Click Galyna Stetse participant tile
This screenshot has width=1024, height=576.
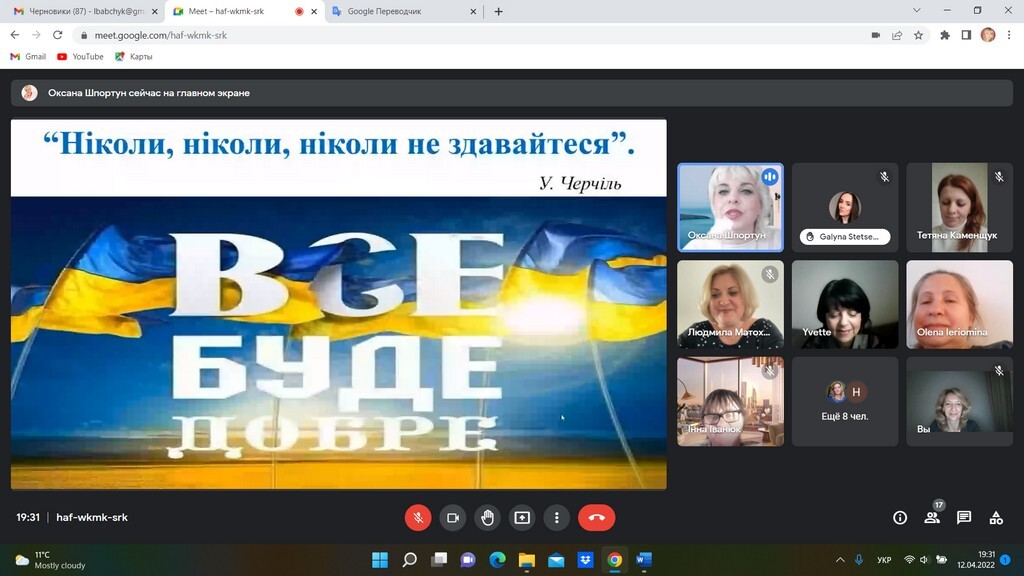pos(845,208)
